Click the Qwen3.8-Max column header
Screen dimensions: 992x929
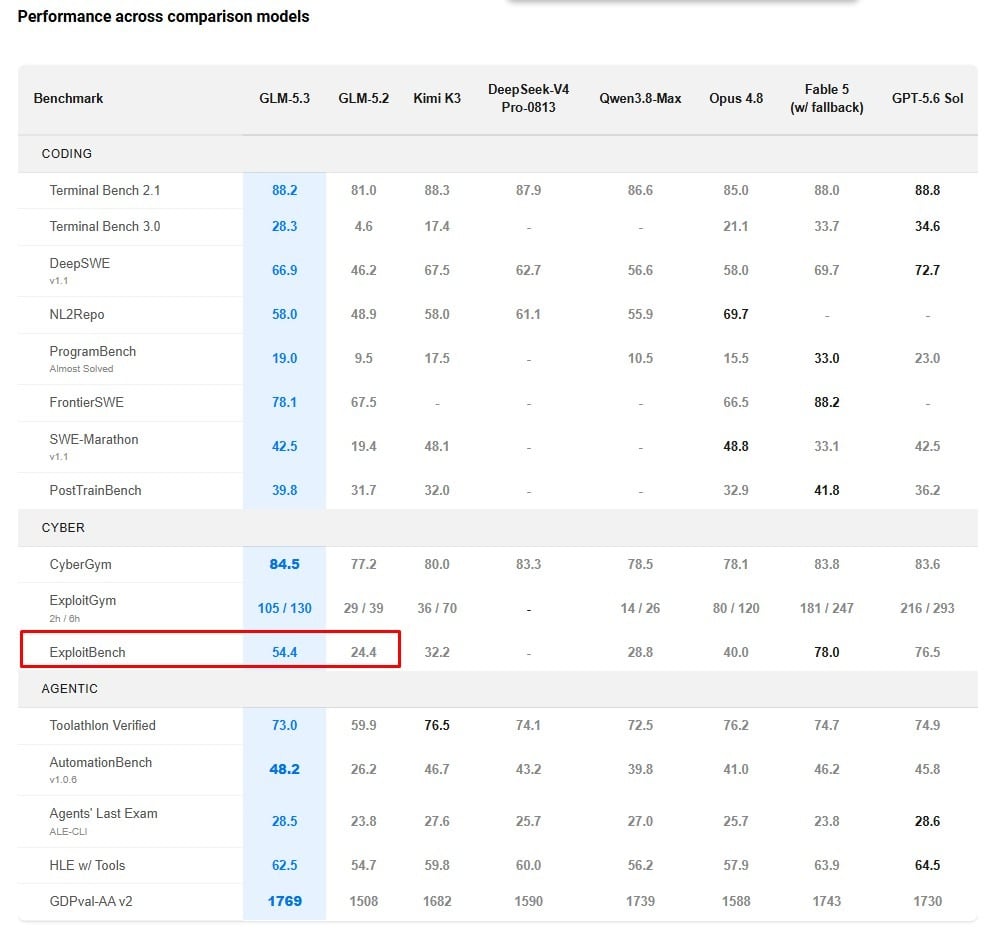point(640,98)
